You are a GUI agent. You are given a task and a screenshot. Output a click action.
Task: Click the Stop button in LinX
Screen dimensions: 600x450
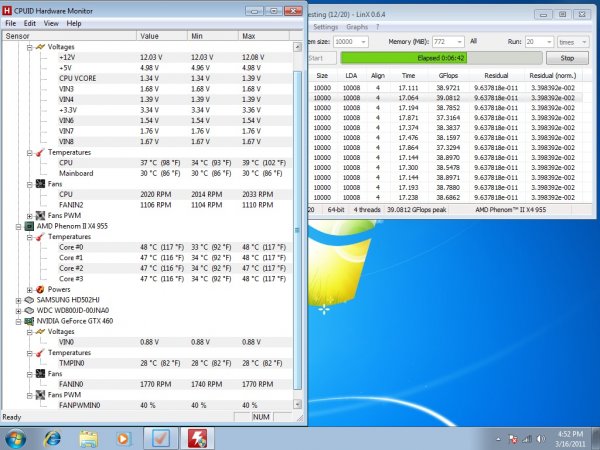(x=567, y=58)
